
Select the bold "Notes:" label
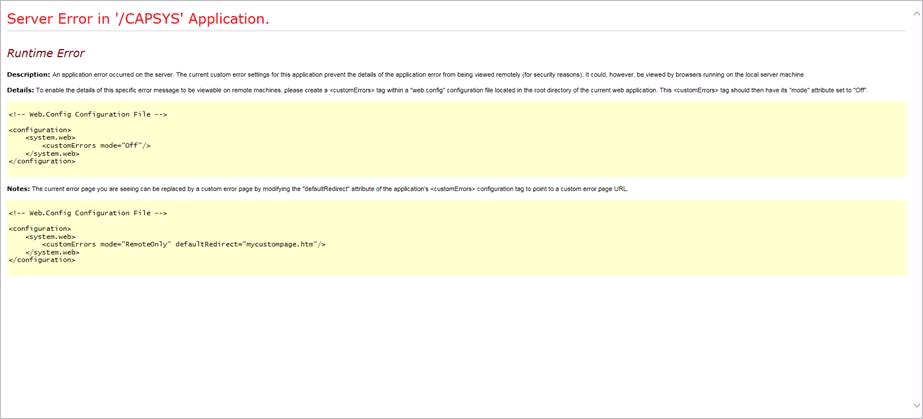[x=18, y=189]
